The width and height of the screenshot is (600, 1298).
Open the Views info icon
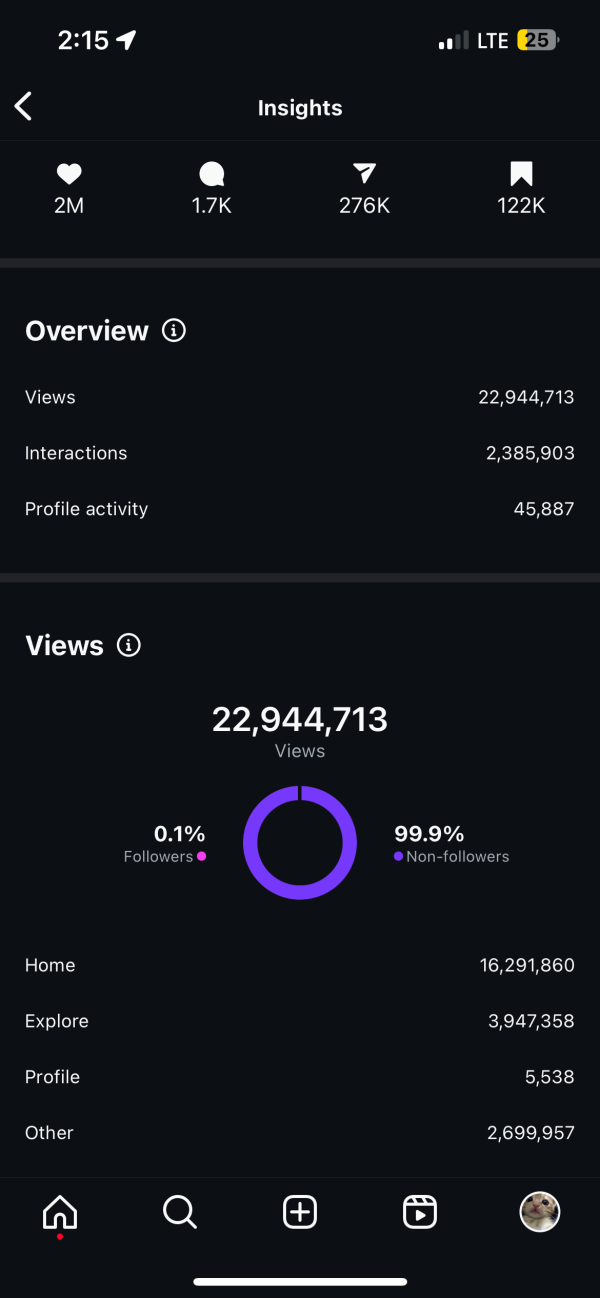pos(129,645)
